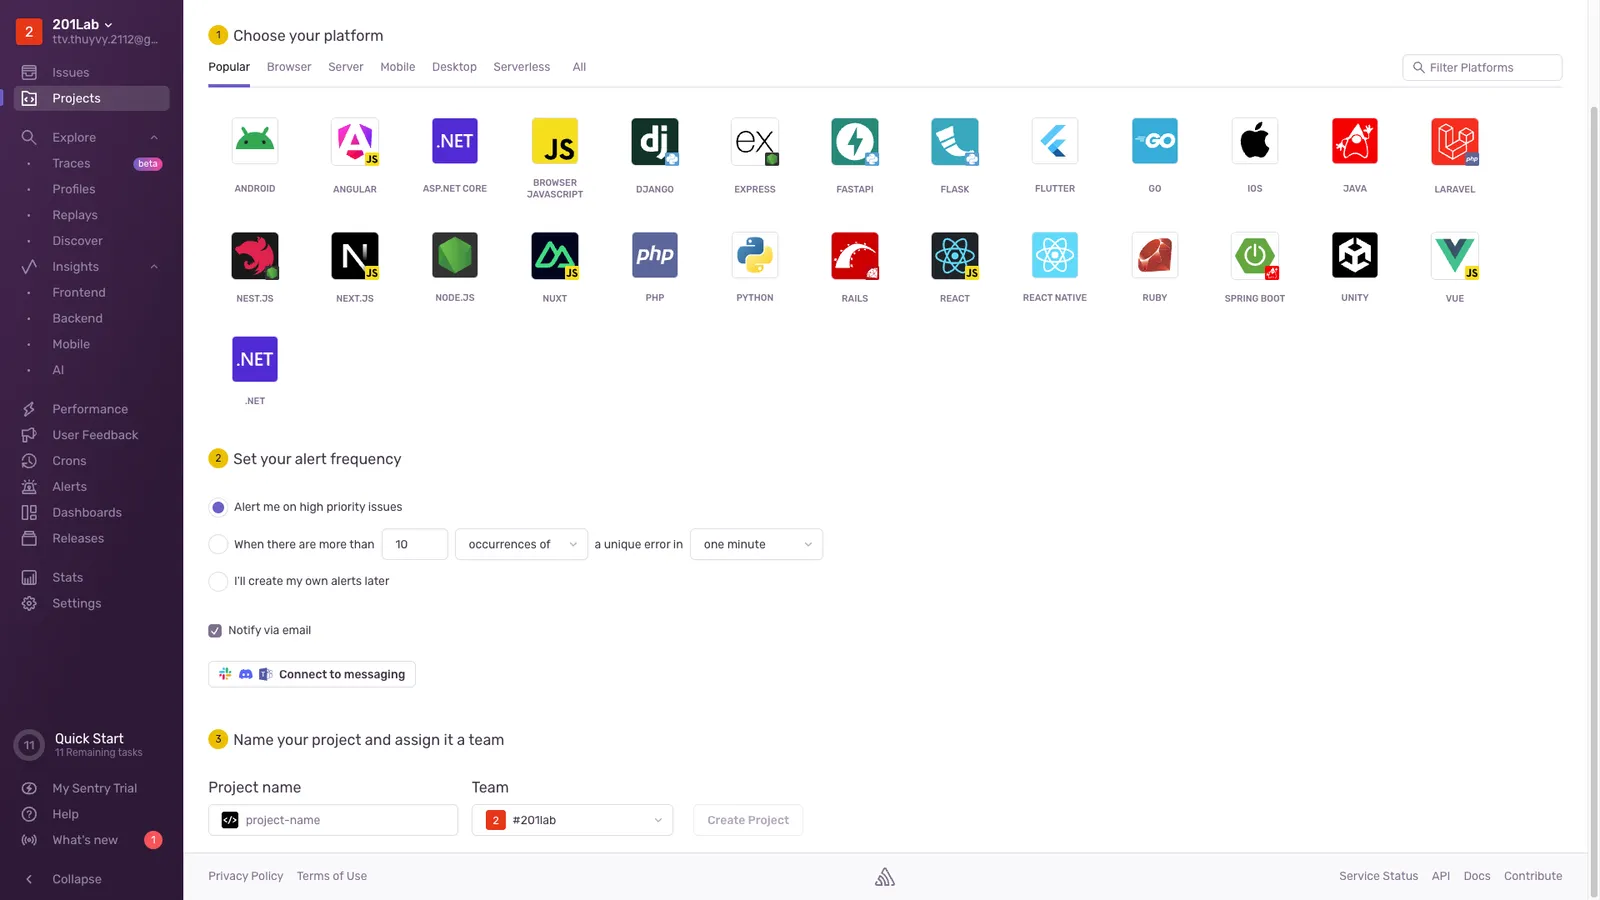Switch to the Serverless platform tab
Image resolution: width=1600 pixels, height=900 pixels.
click(x=522, y=67)
